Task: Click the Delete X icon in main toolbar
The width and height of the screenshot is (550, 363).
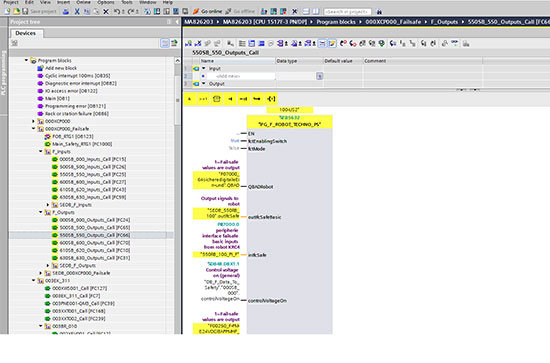Action: click(x=106, y=12)
